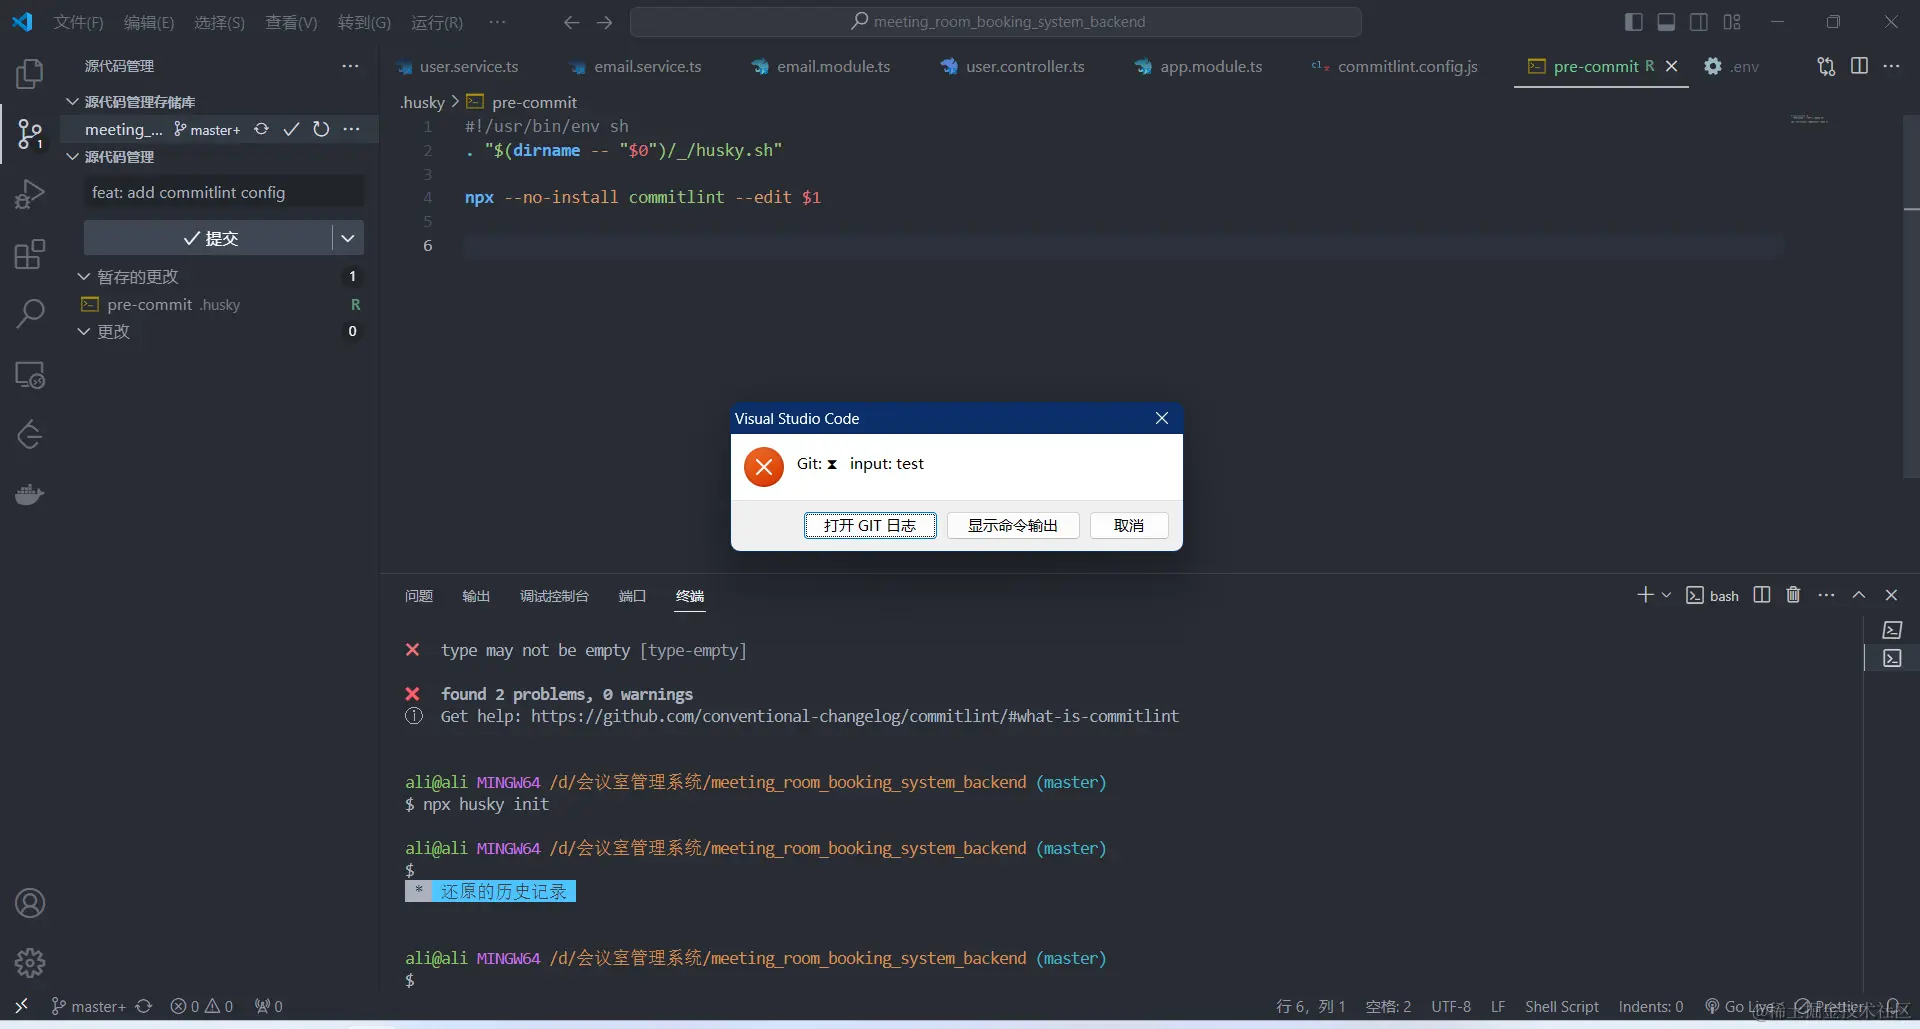Open the View menu
This screenshot has width=1920, height=1029.
(291, 22)
